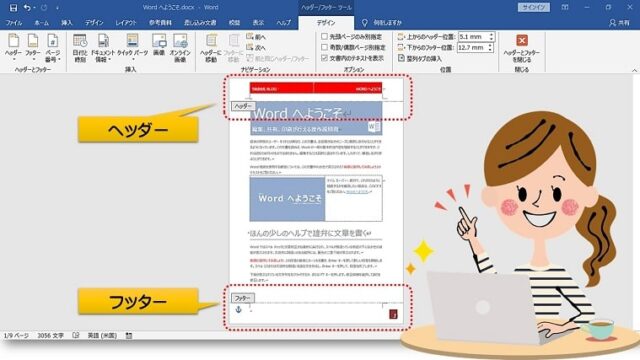Expand the ドキュメント情報 (Document Info) dropdown
640x360 pixels.
click(x=103, y=47)
